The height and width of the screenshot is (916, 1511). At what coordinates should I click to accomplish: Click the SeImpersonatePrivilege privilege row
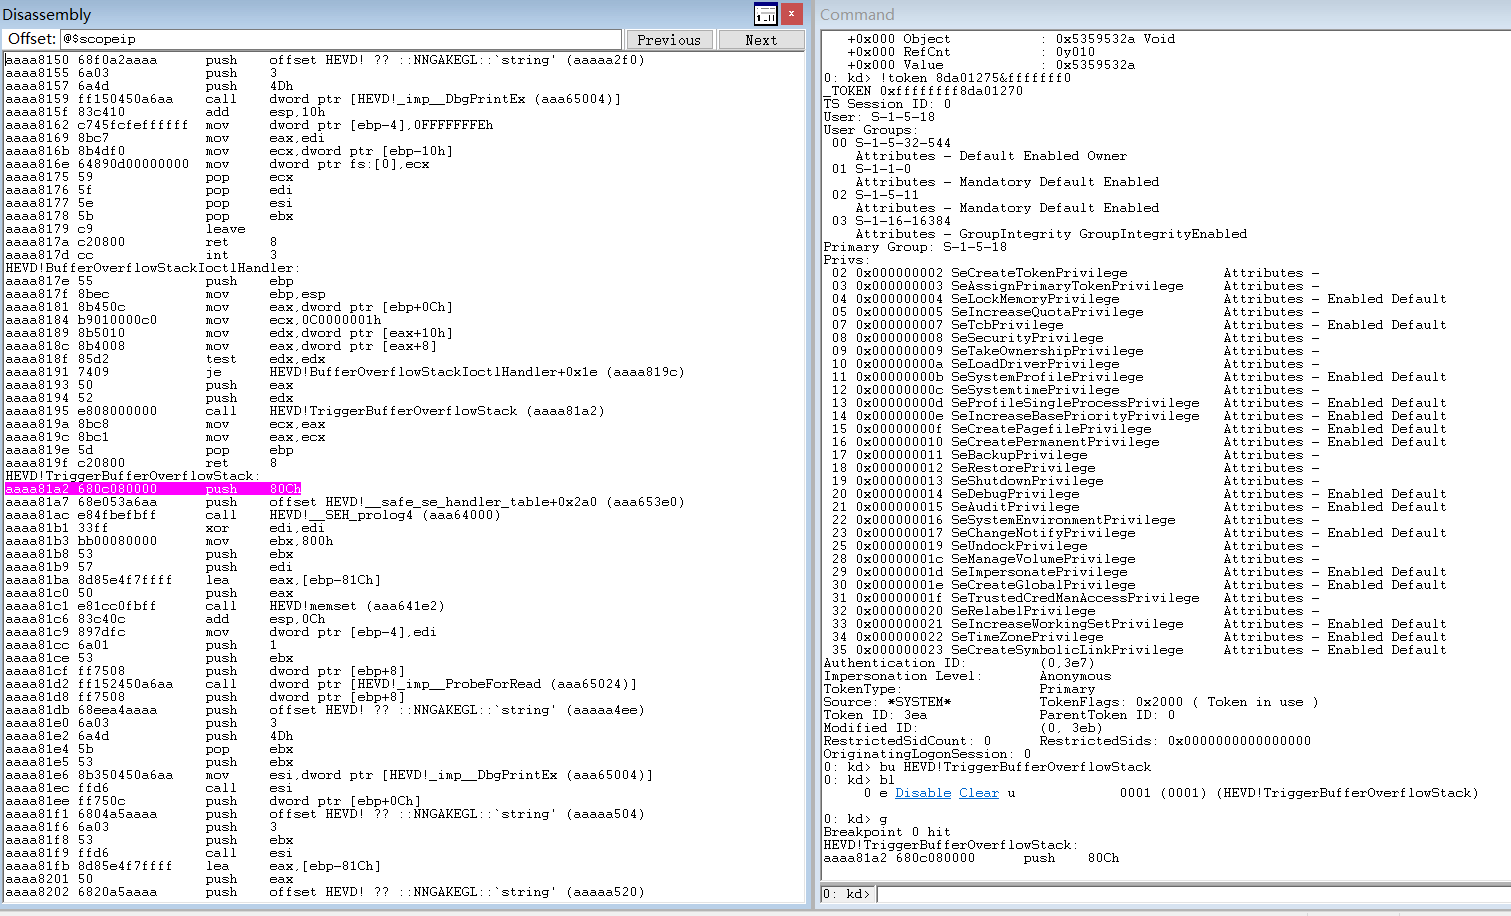click(1139, 572)
